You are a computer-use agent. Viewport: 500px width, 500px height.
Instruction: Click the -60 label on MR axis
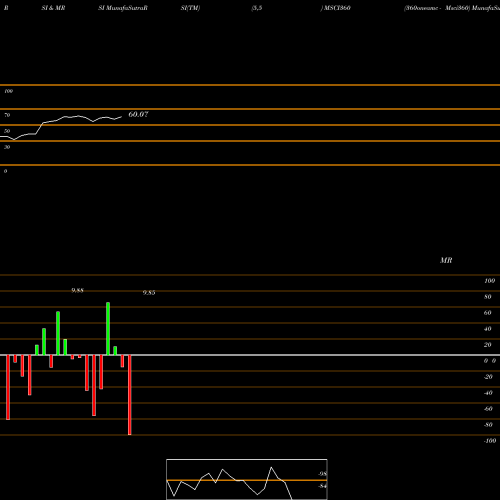tap(488, 409)
